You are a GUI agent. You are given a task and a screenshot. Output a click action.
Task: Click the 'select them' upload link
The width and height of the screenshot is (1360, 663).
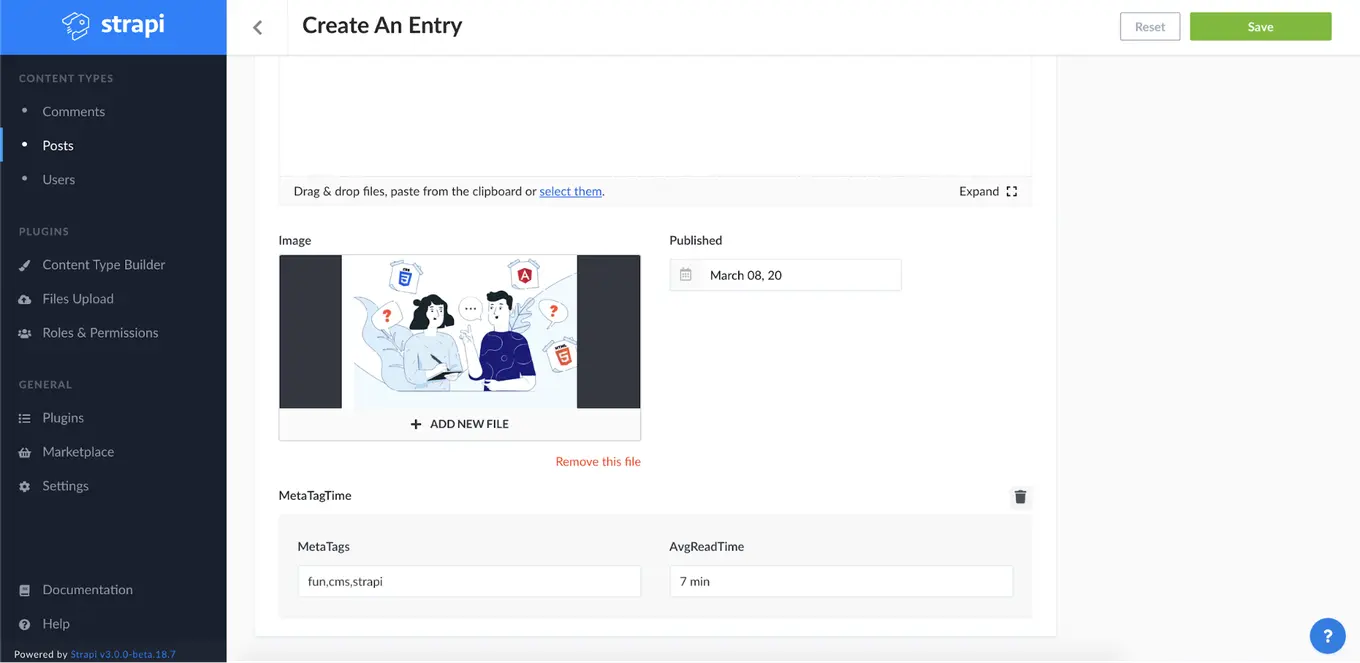point(570,190)
